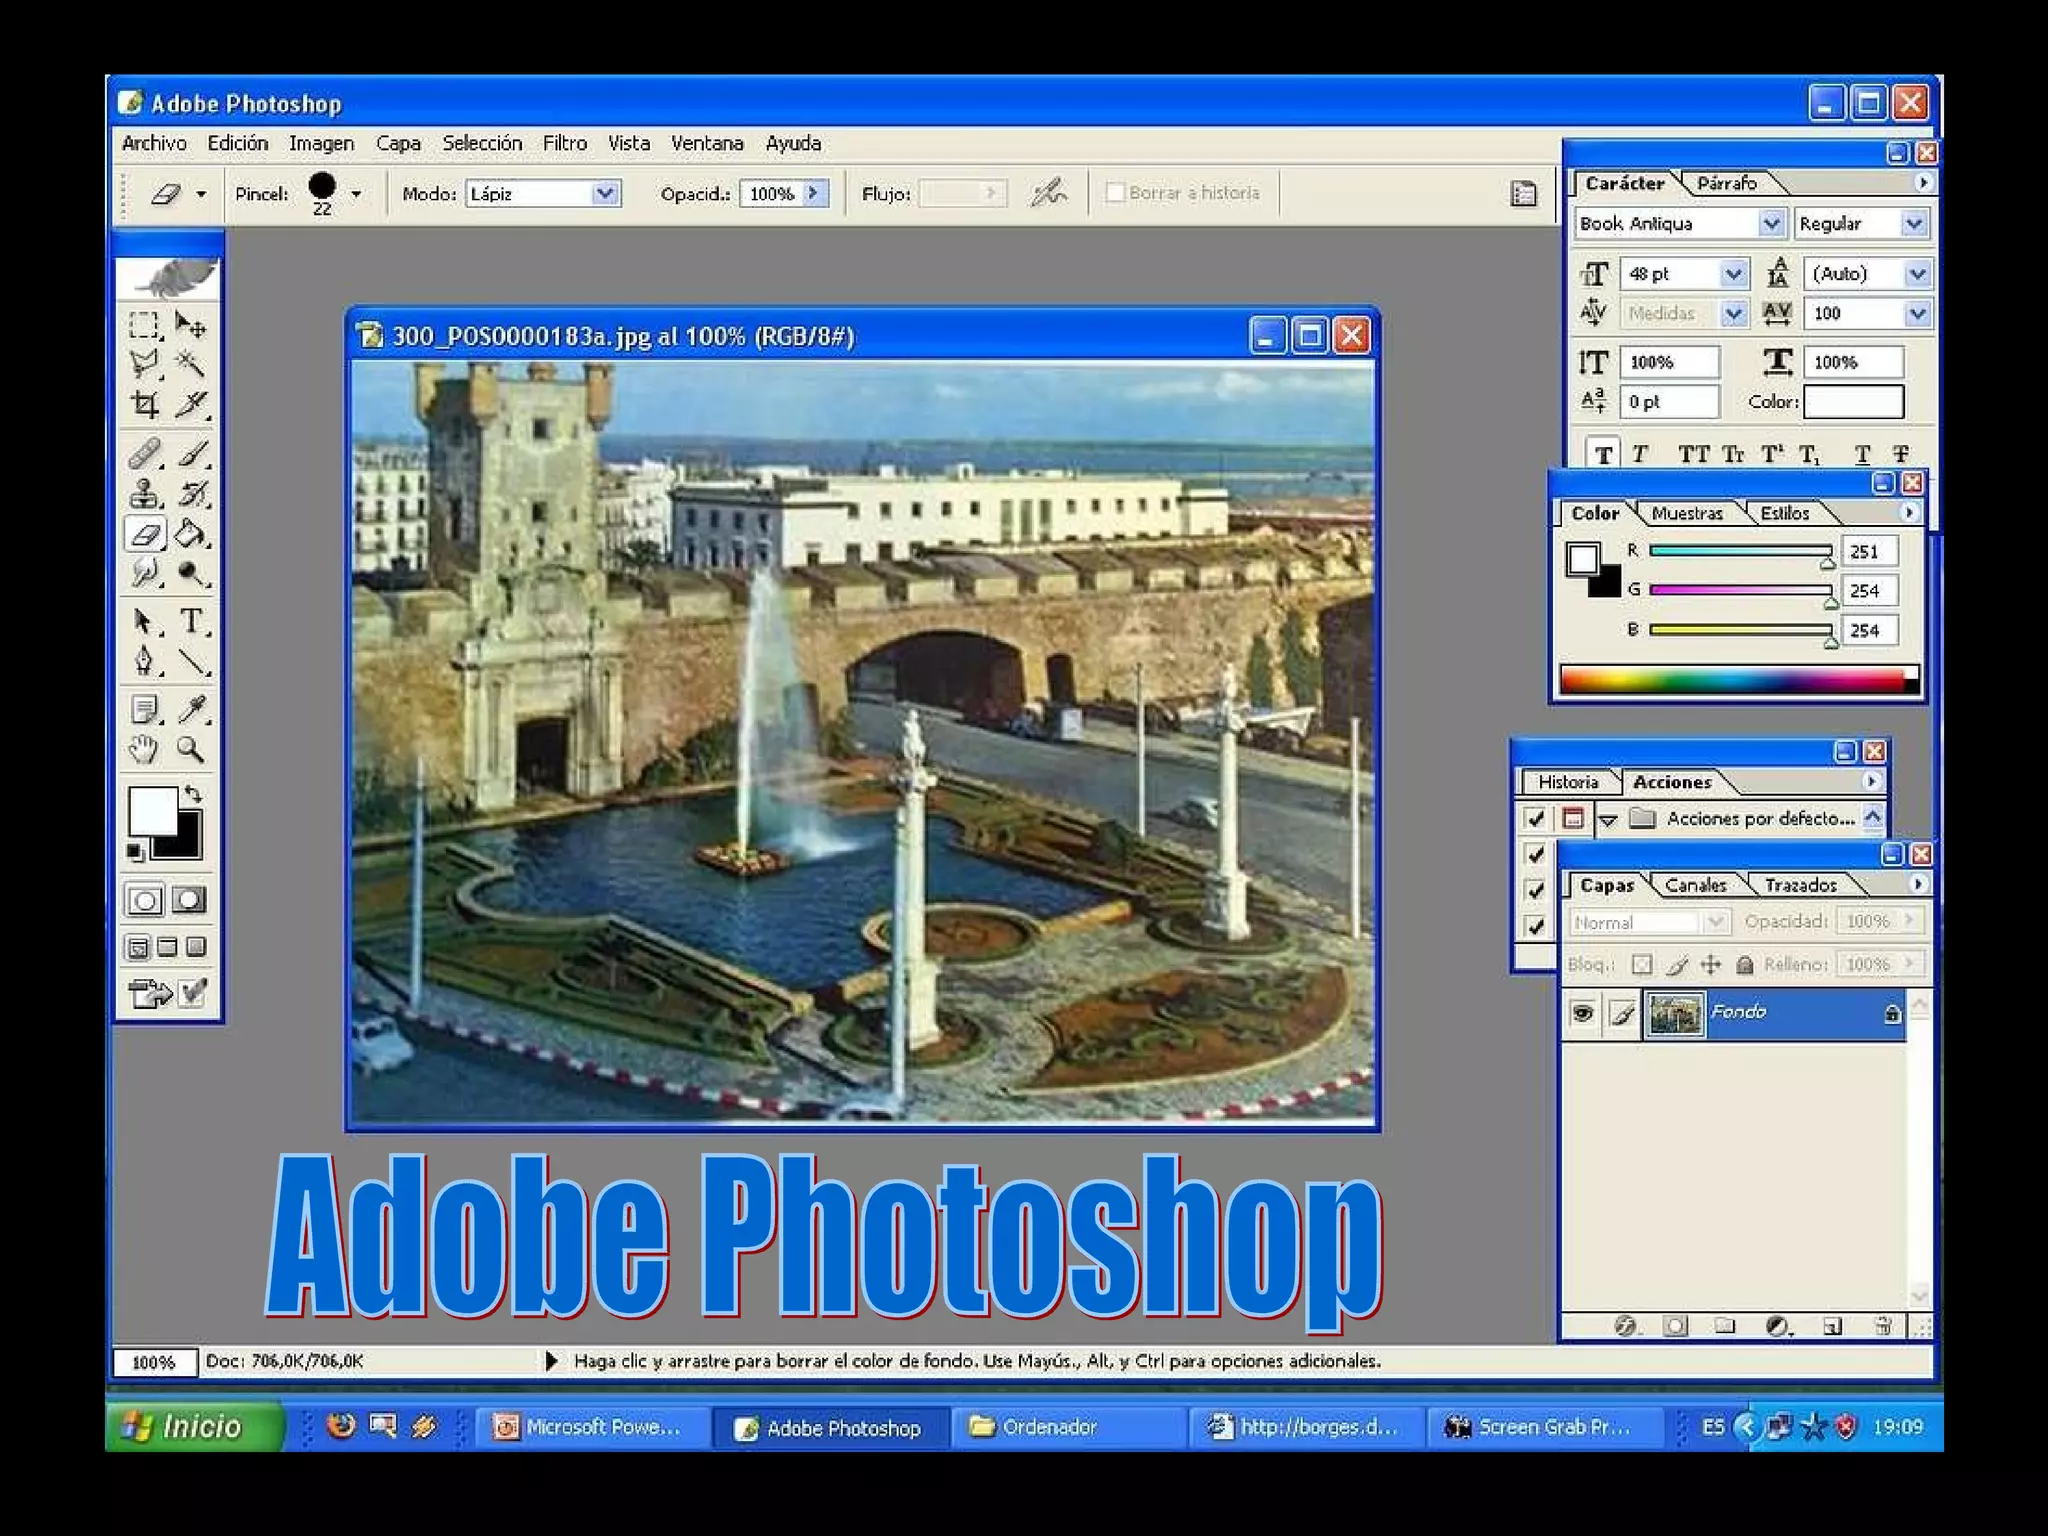This screenshot has width=2048, height=1536.
Task: Toggle Acciones por defecto item checkmark
Action: (x=1536, y=819)
